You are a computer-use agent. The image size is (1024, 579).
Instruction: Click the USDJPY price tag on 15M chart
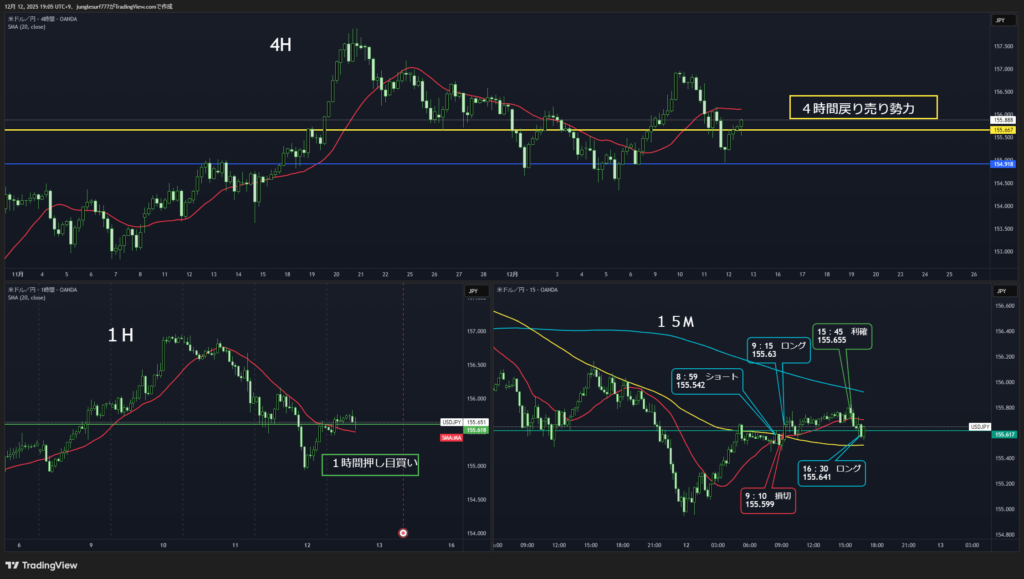(x=979, y=427)
